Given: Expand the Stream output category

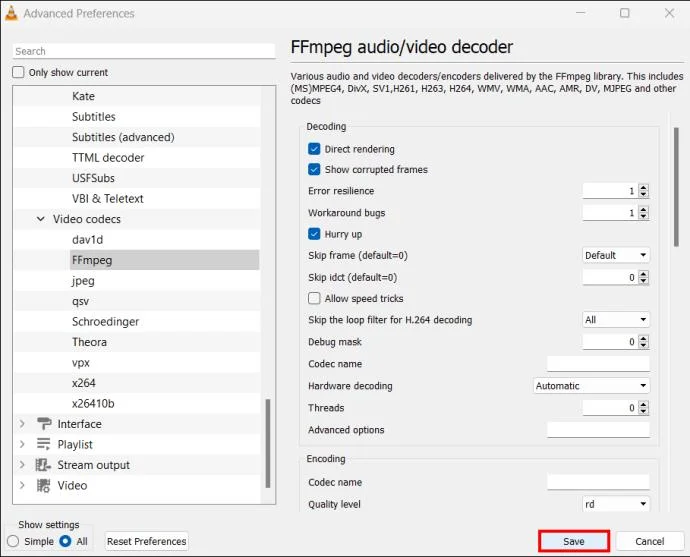Looking at the screenshot, I should click(x=22, y=465).
